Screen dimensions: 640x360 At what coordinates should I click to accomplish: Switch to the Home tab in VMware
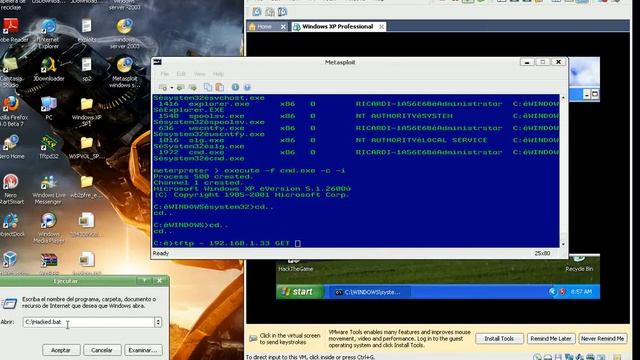[264, 27]
